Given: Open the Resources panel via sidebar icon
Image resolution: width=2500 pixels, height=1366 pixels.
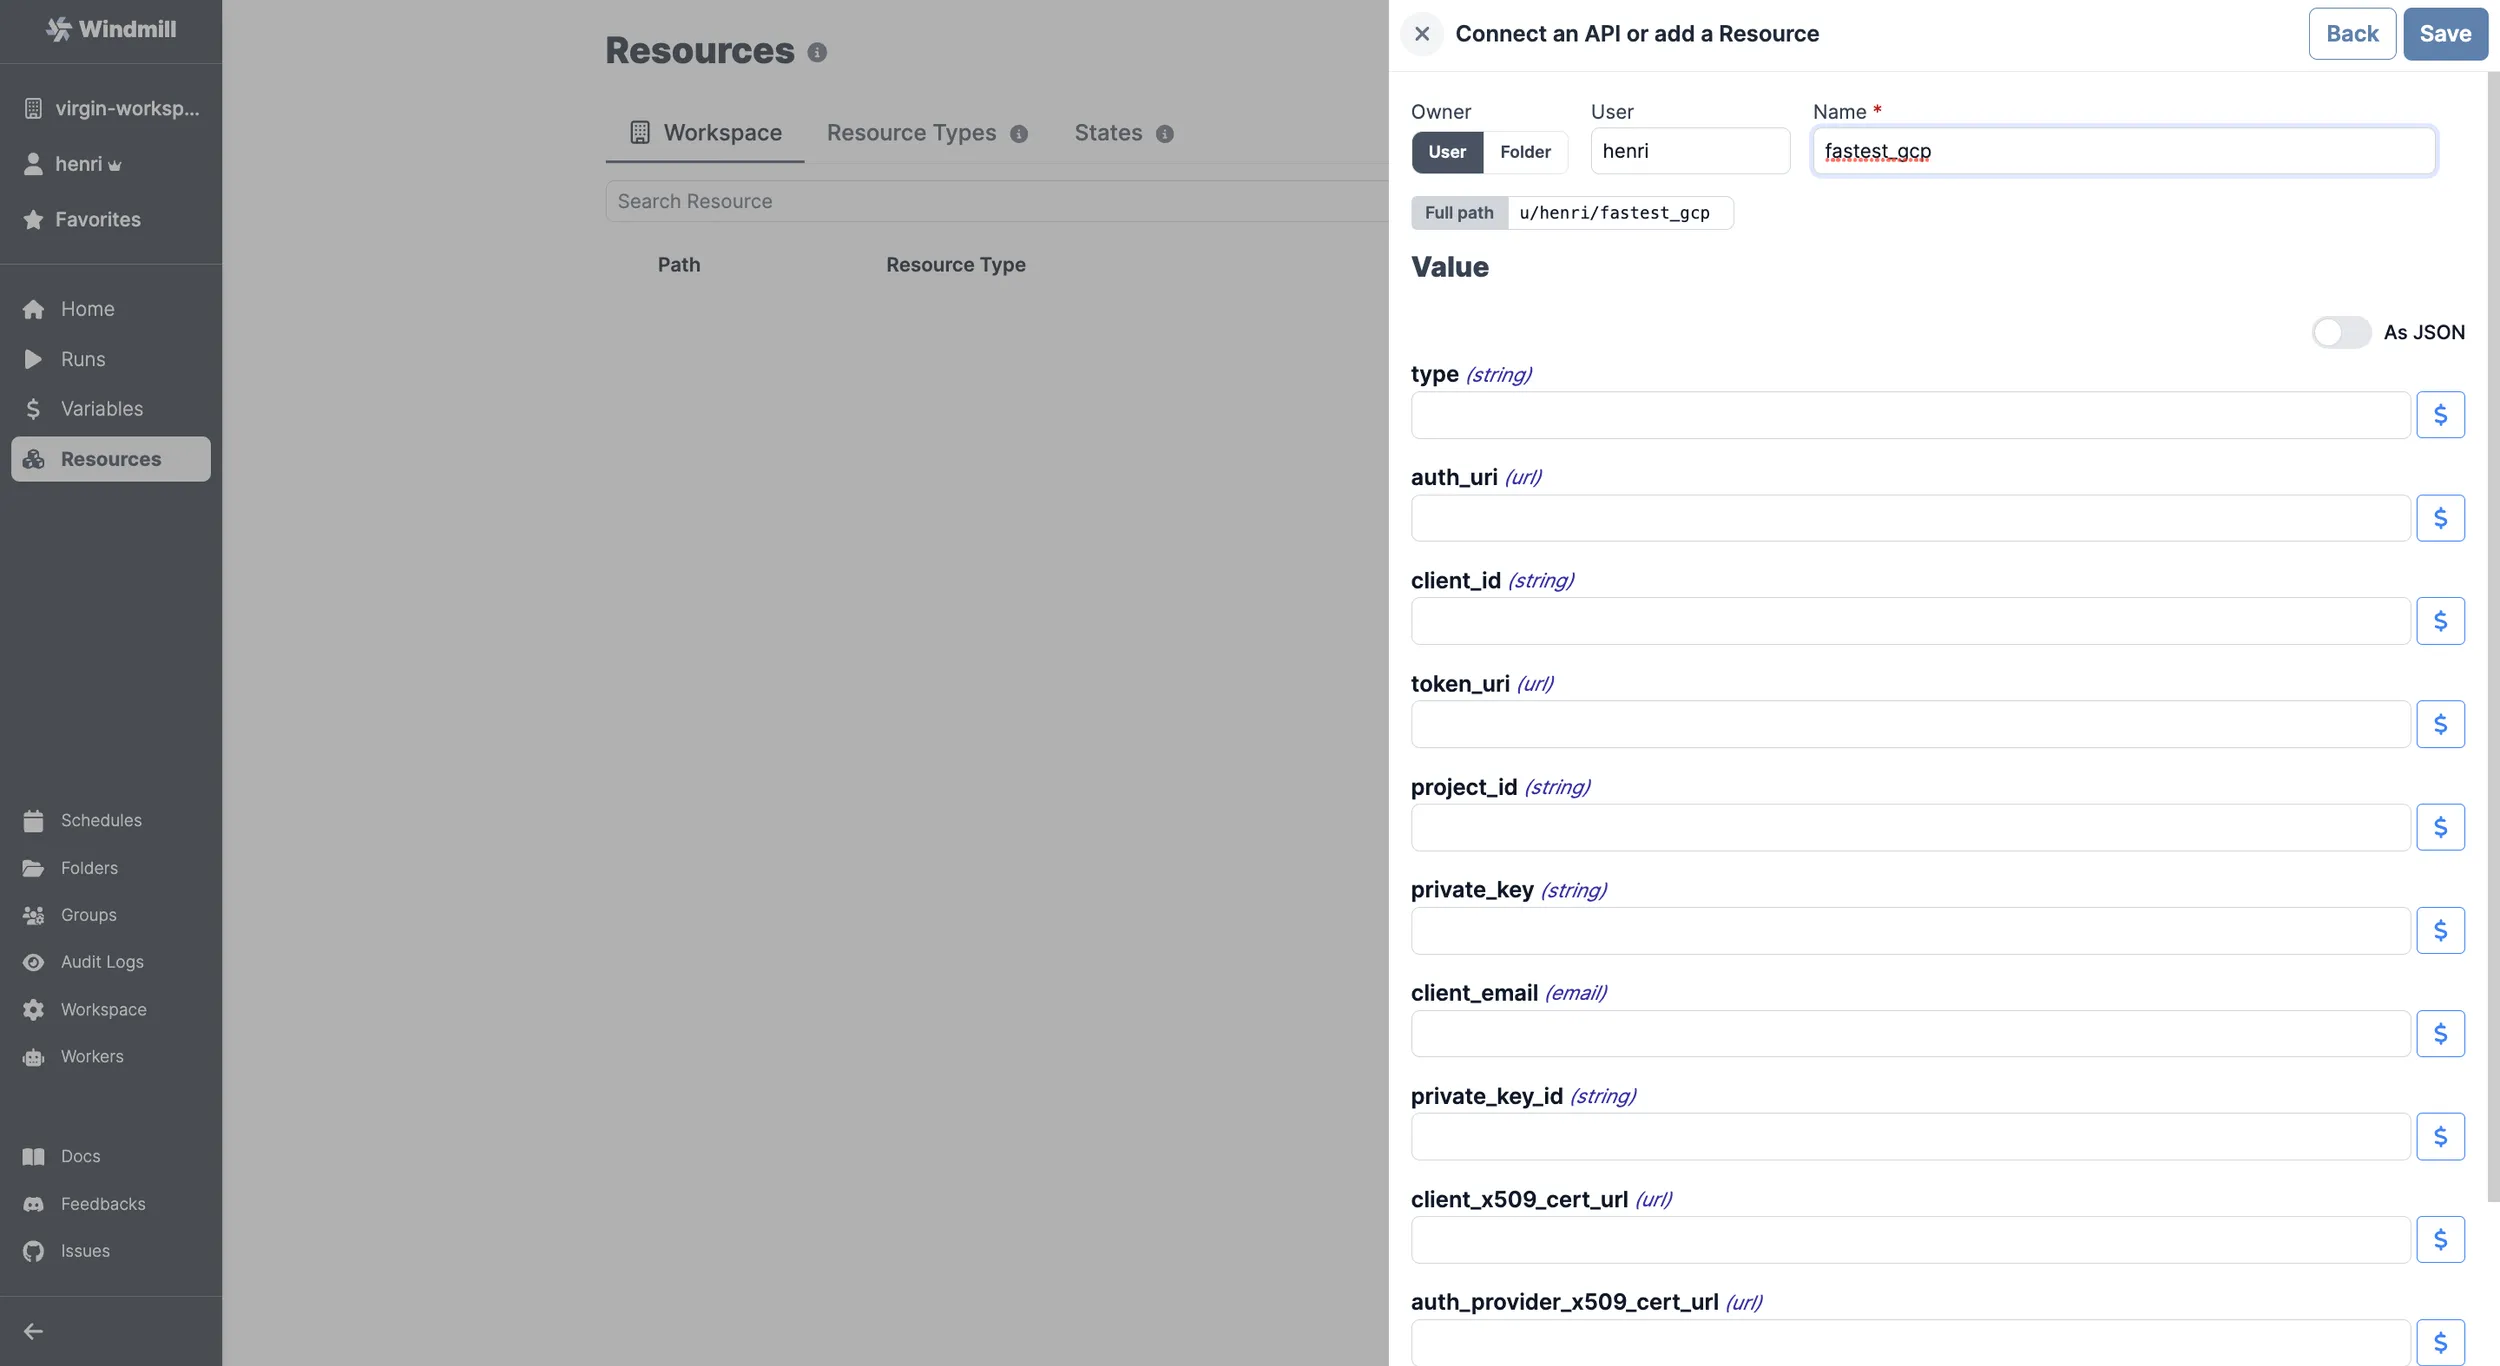Looking at the screenshot, I should tap(33, 458).
